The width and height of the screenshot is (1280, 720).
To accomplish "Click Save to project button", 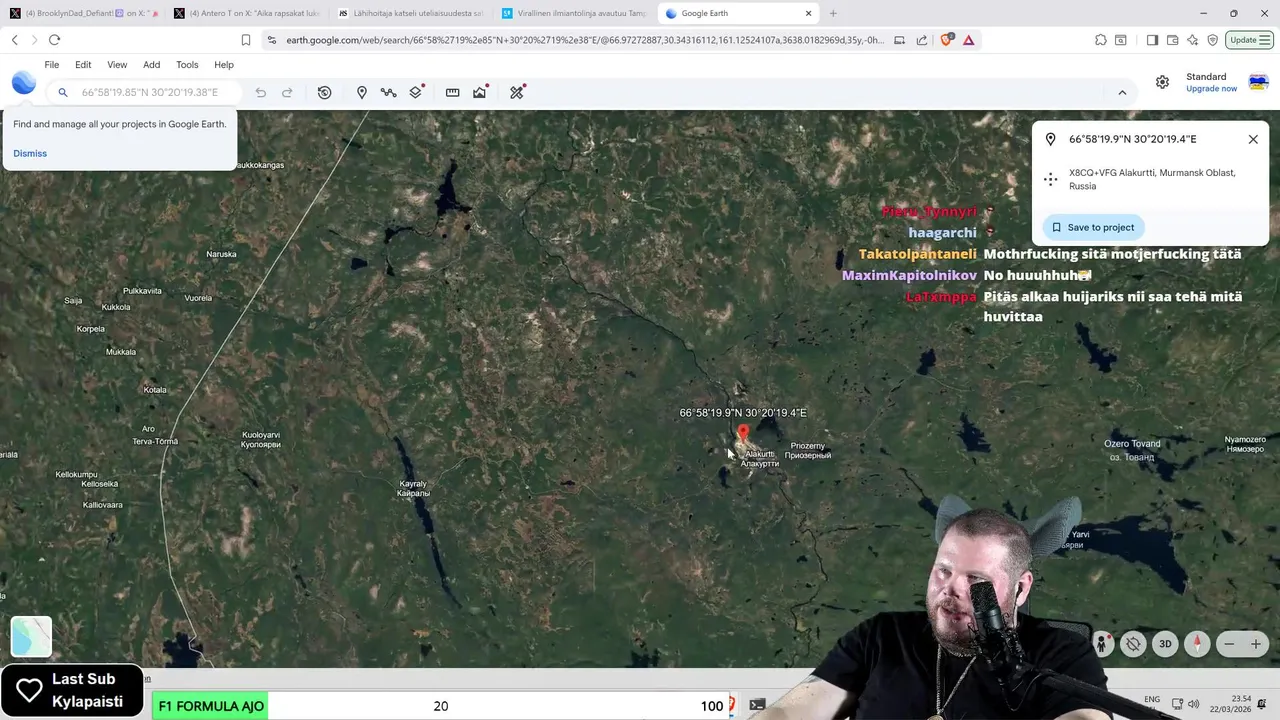I will [x=1093, y=227].
